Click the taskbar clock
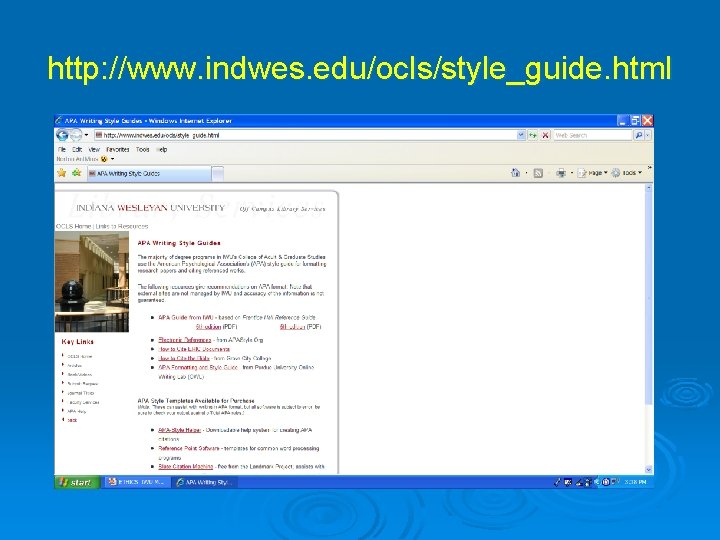 point(636,482)
